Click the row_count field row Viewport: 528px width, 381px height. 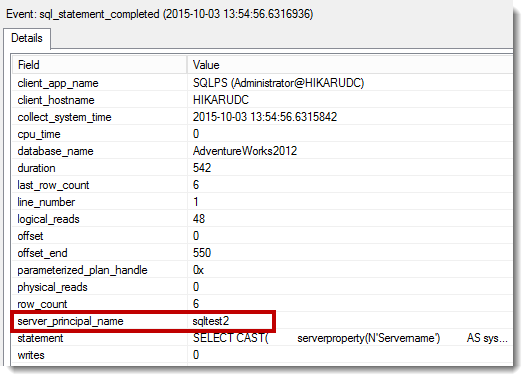263,304
